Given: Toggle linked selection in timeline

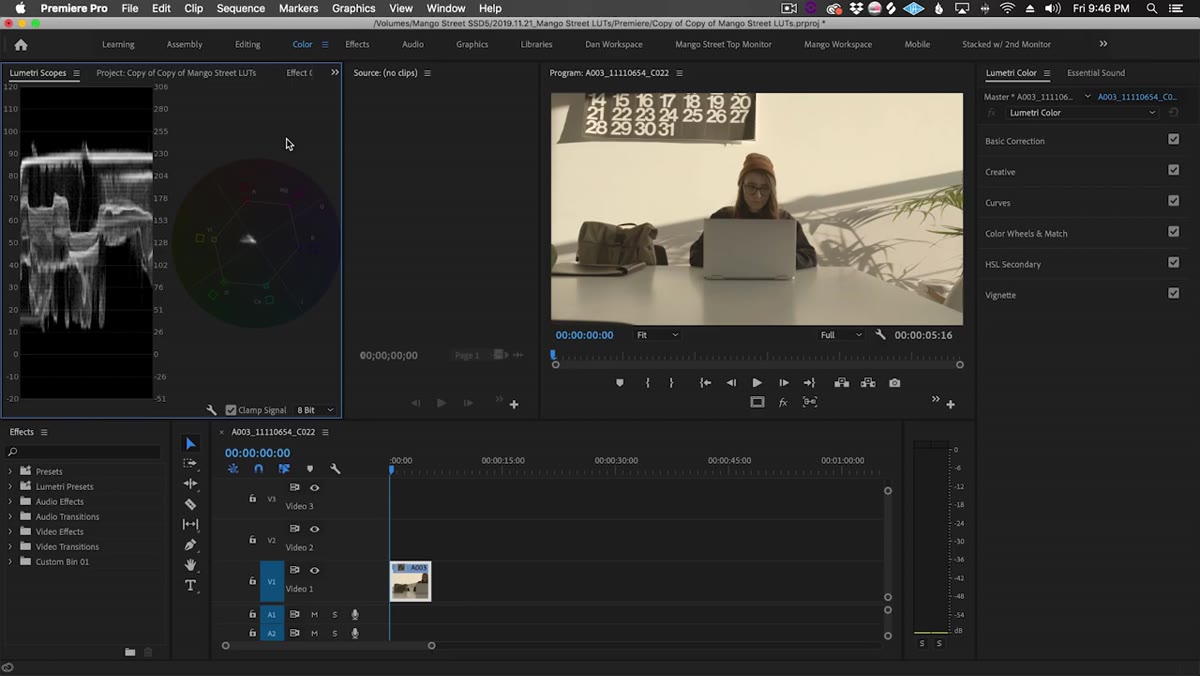Looking at the screenshot, I should coord(284,469).
